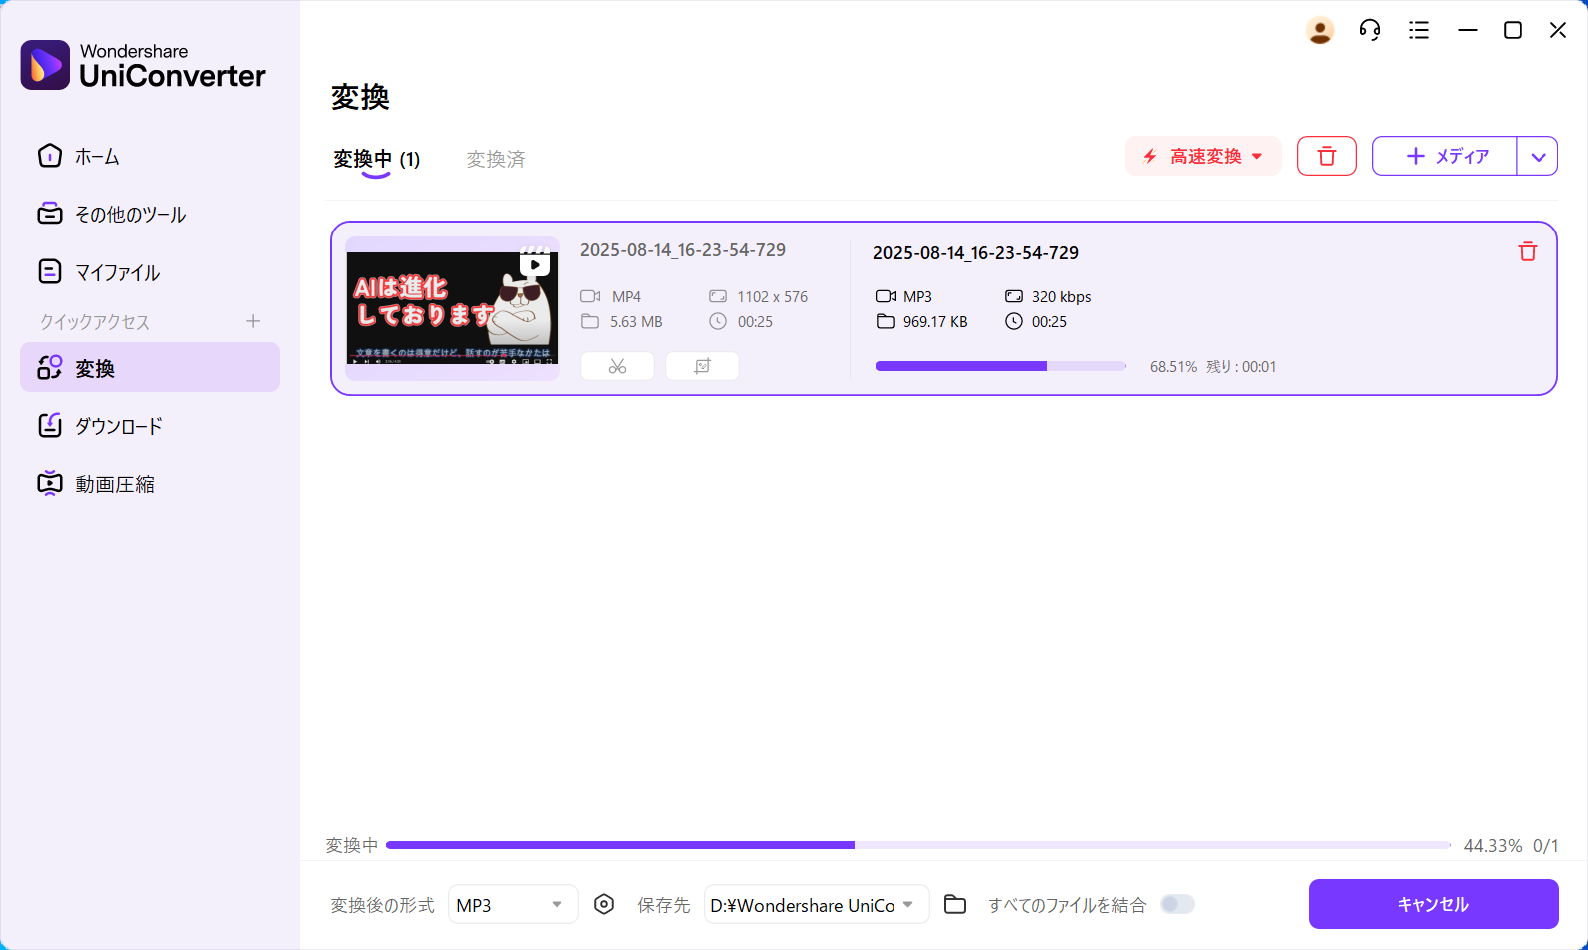
Task: Click the scissors trim icon
Action: tap(617, 366)
